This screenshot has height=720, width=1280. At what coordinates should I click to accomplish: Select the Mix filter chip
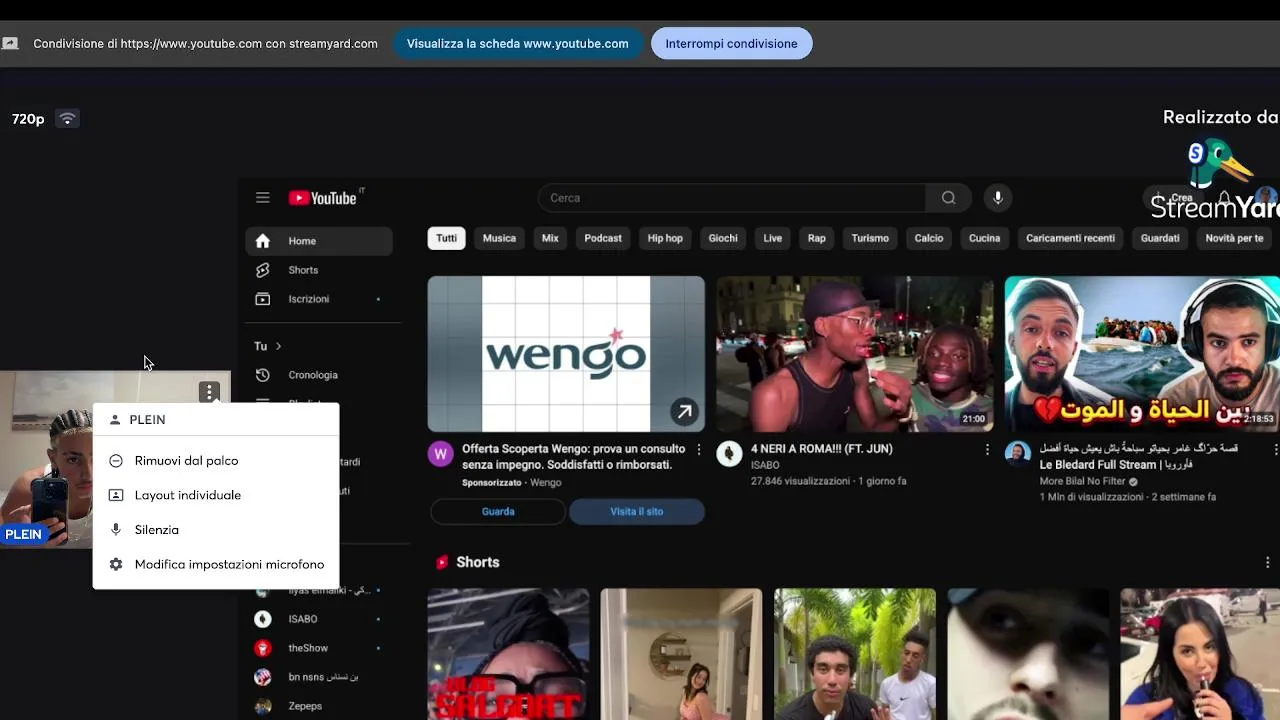tap(550, 238)
